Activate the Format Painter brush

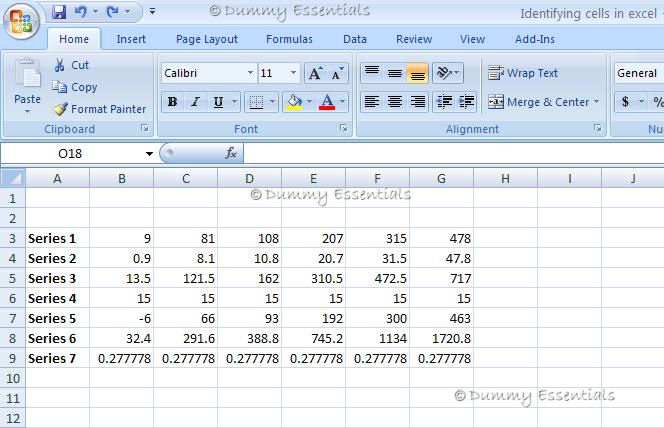(x=100, y=109)
